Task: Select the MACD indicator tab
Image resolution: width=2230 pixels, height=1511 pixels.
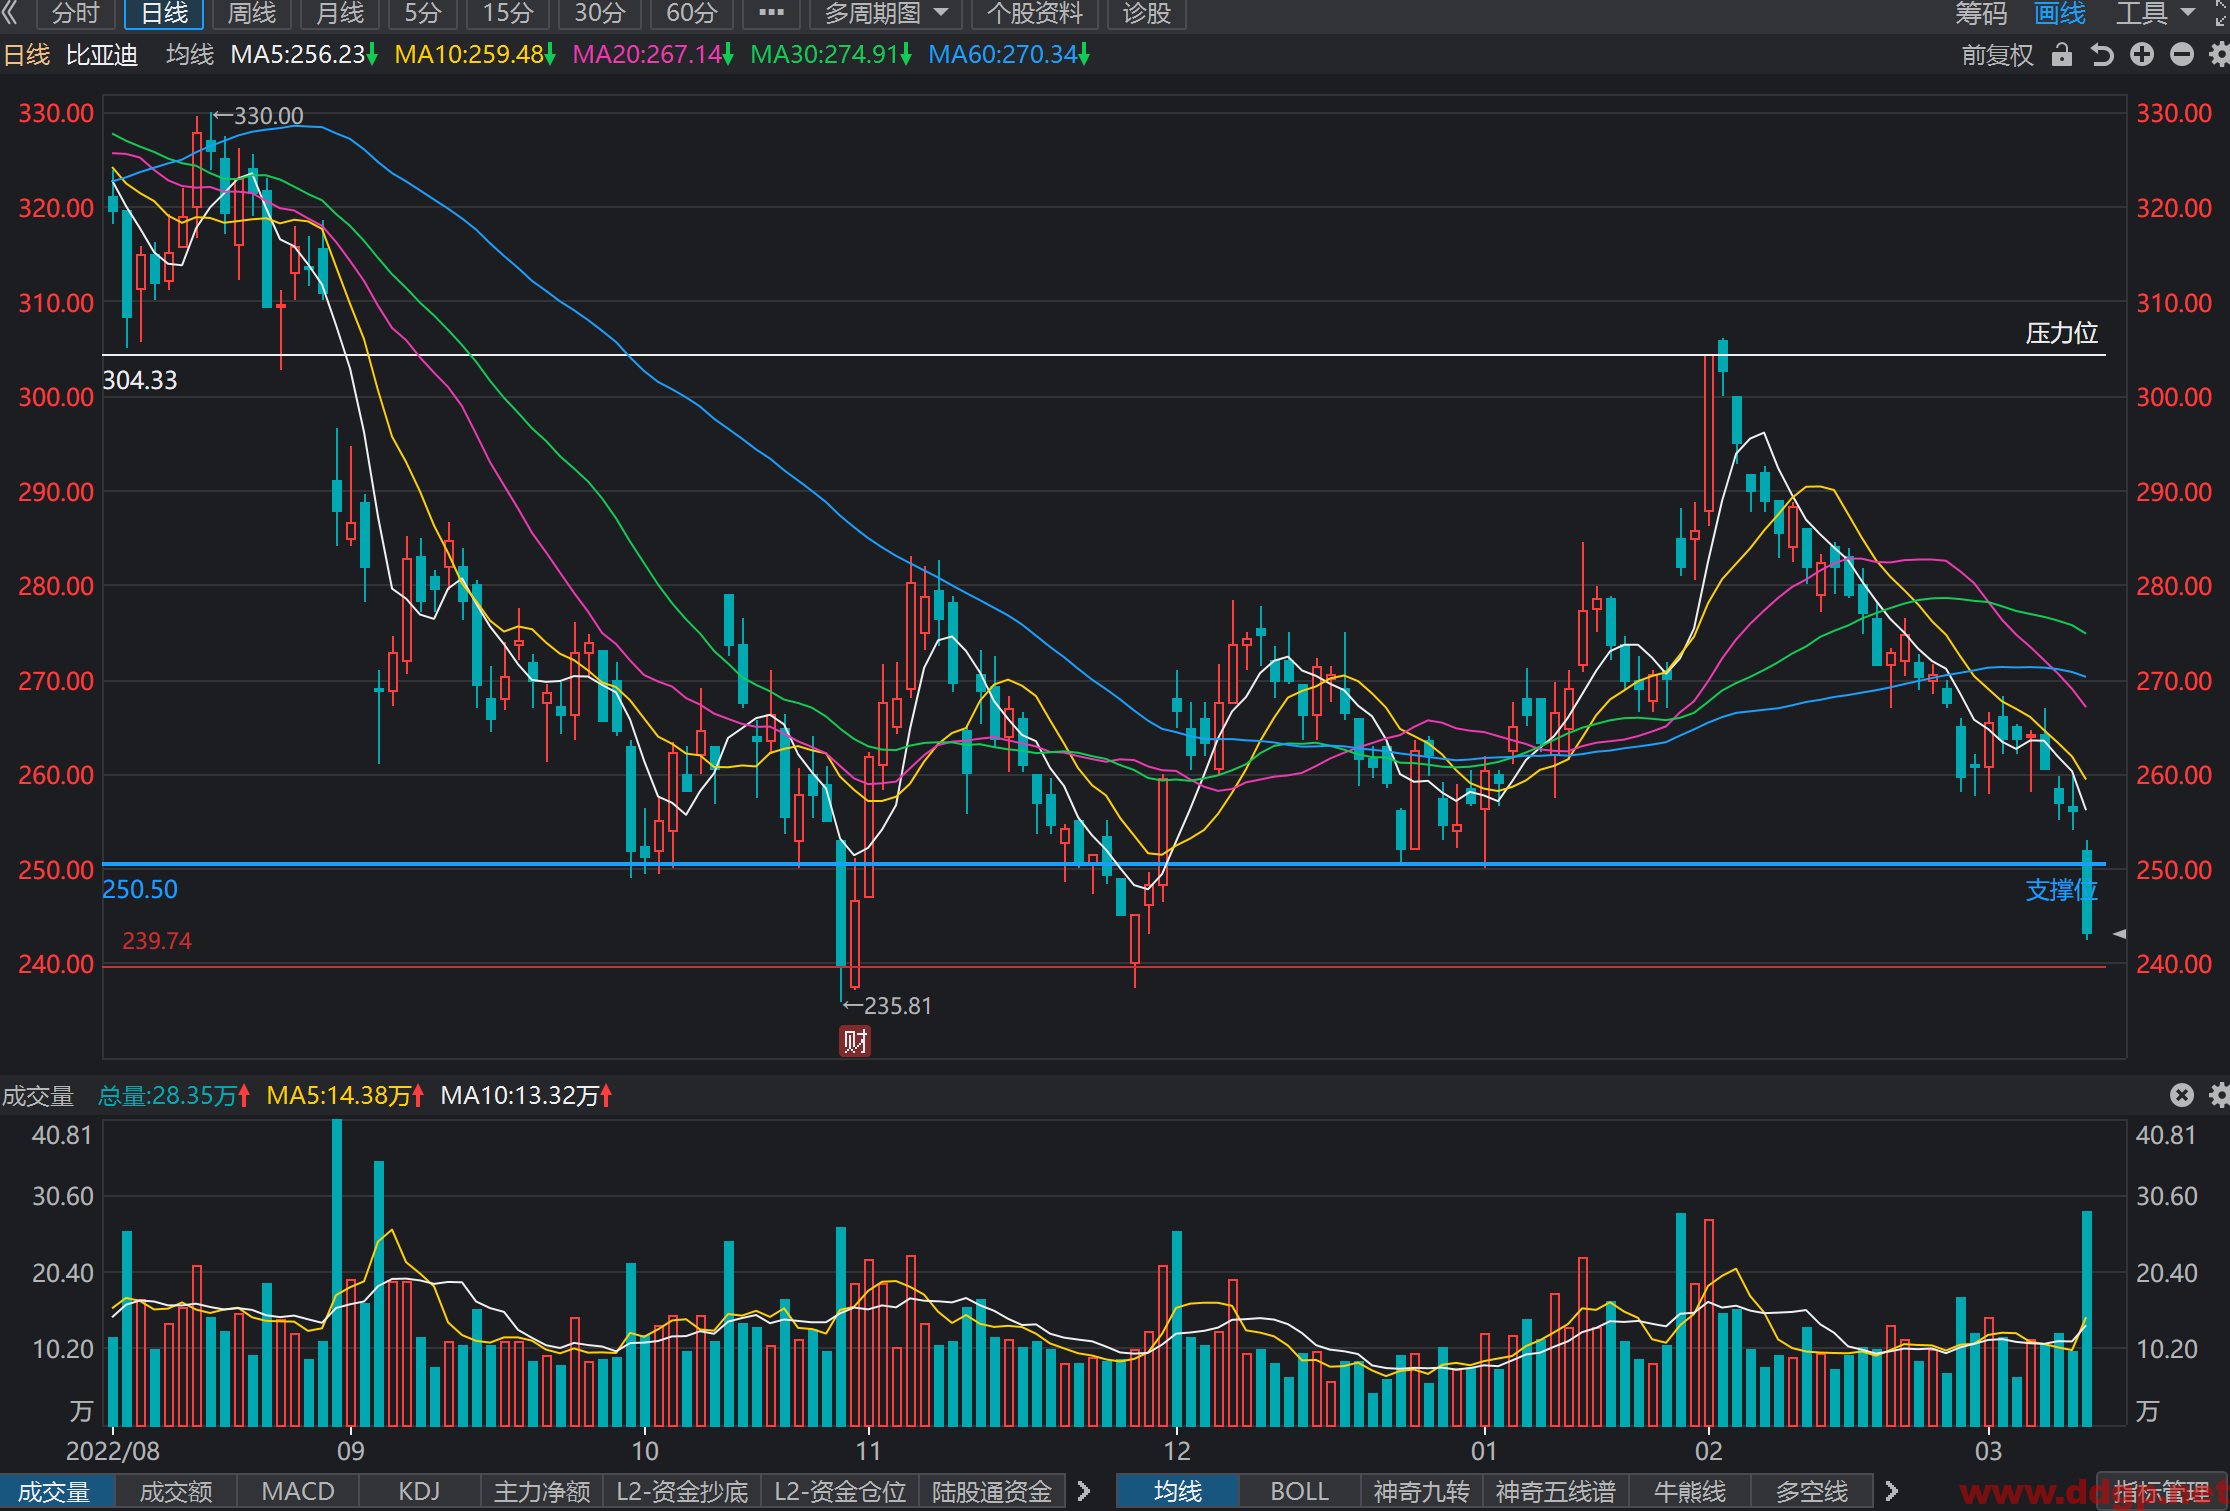Action: click(298, 1491)
